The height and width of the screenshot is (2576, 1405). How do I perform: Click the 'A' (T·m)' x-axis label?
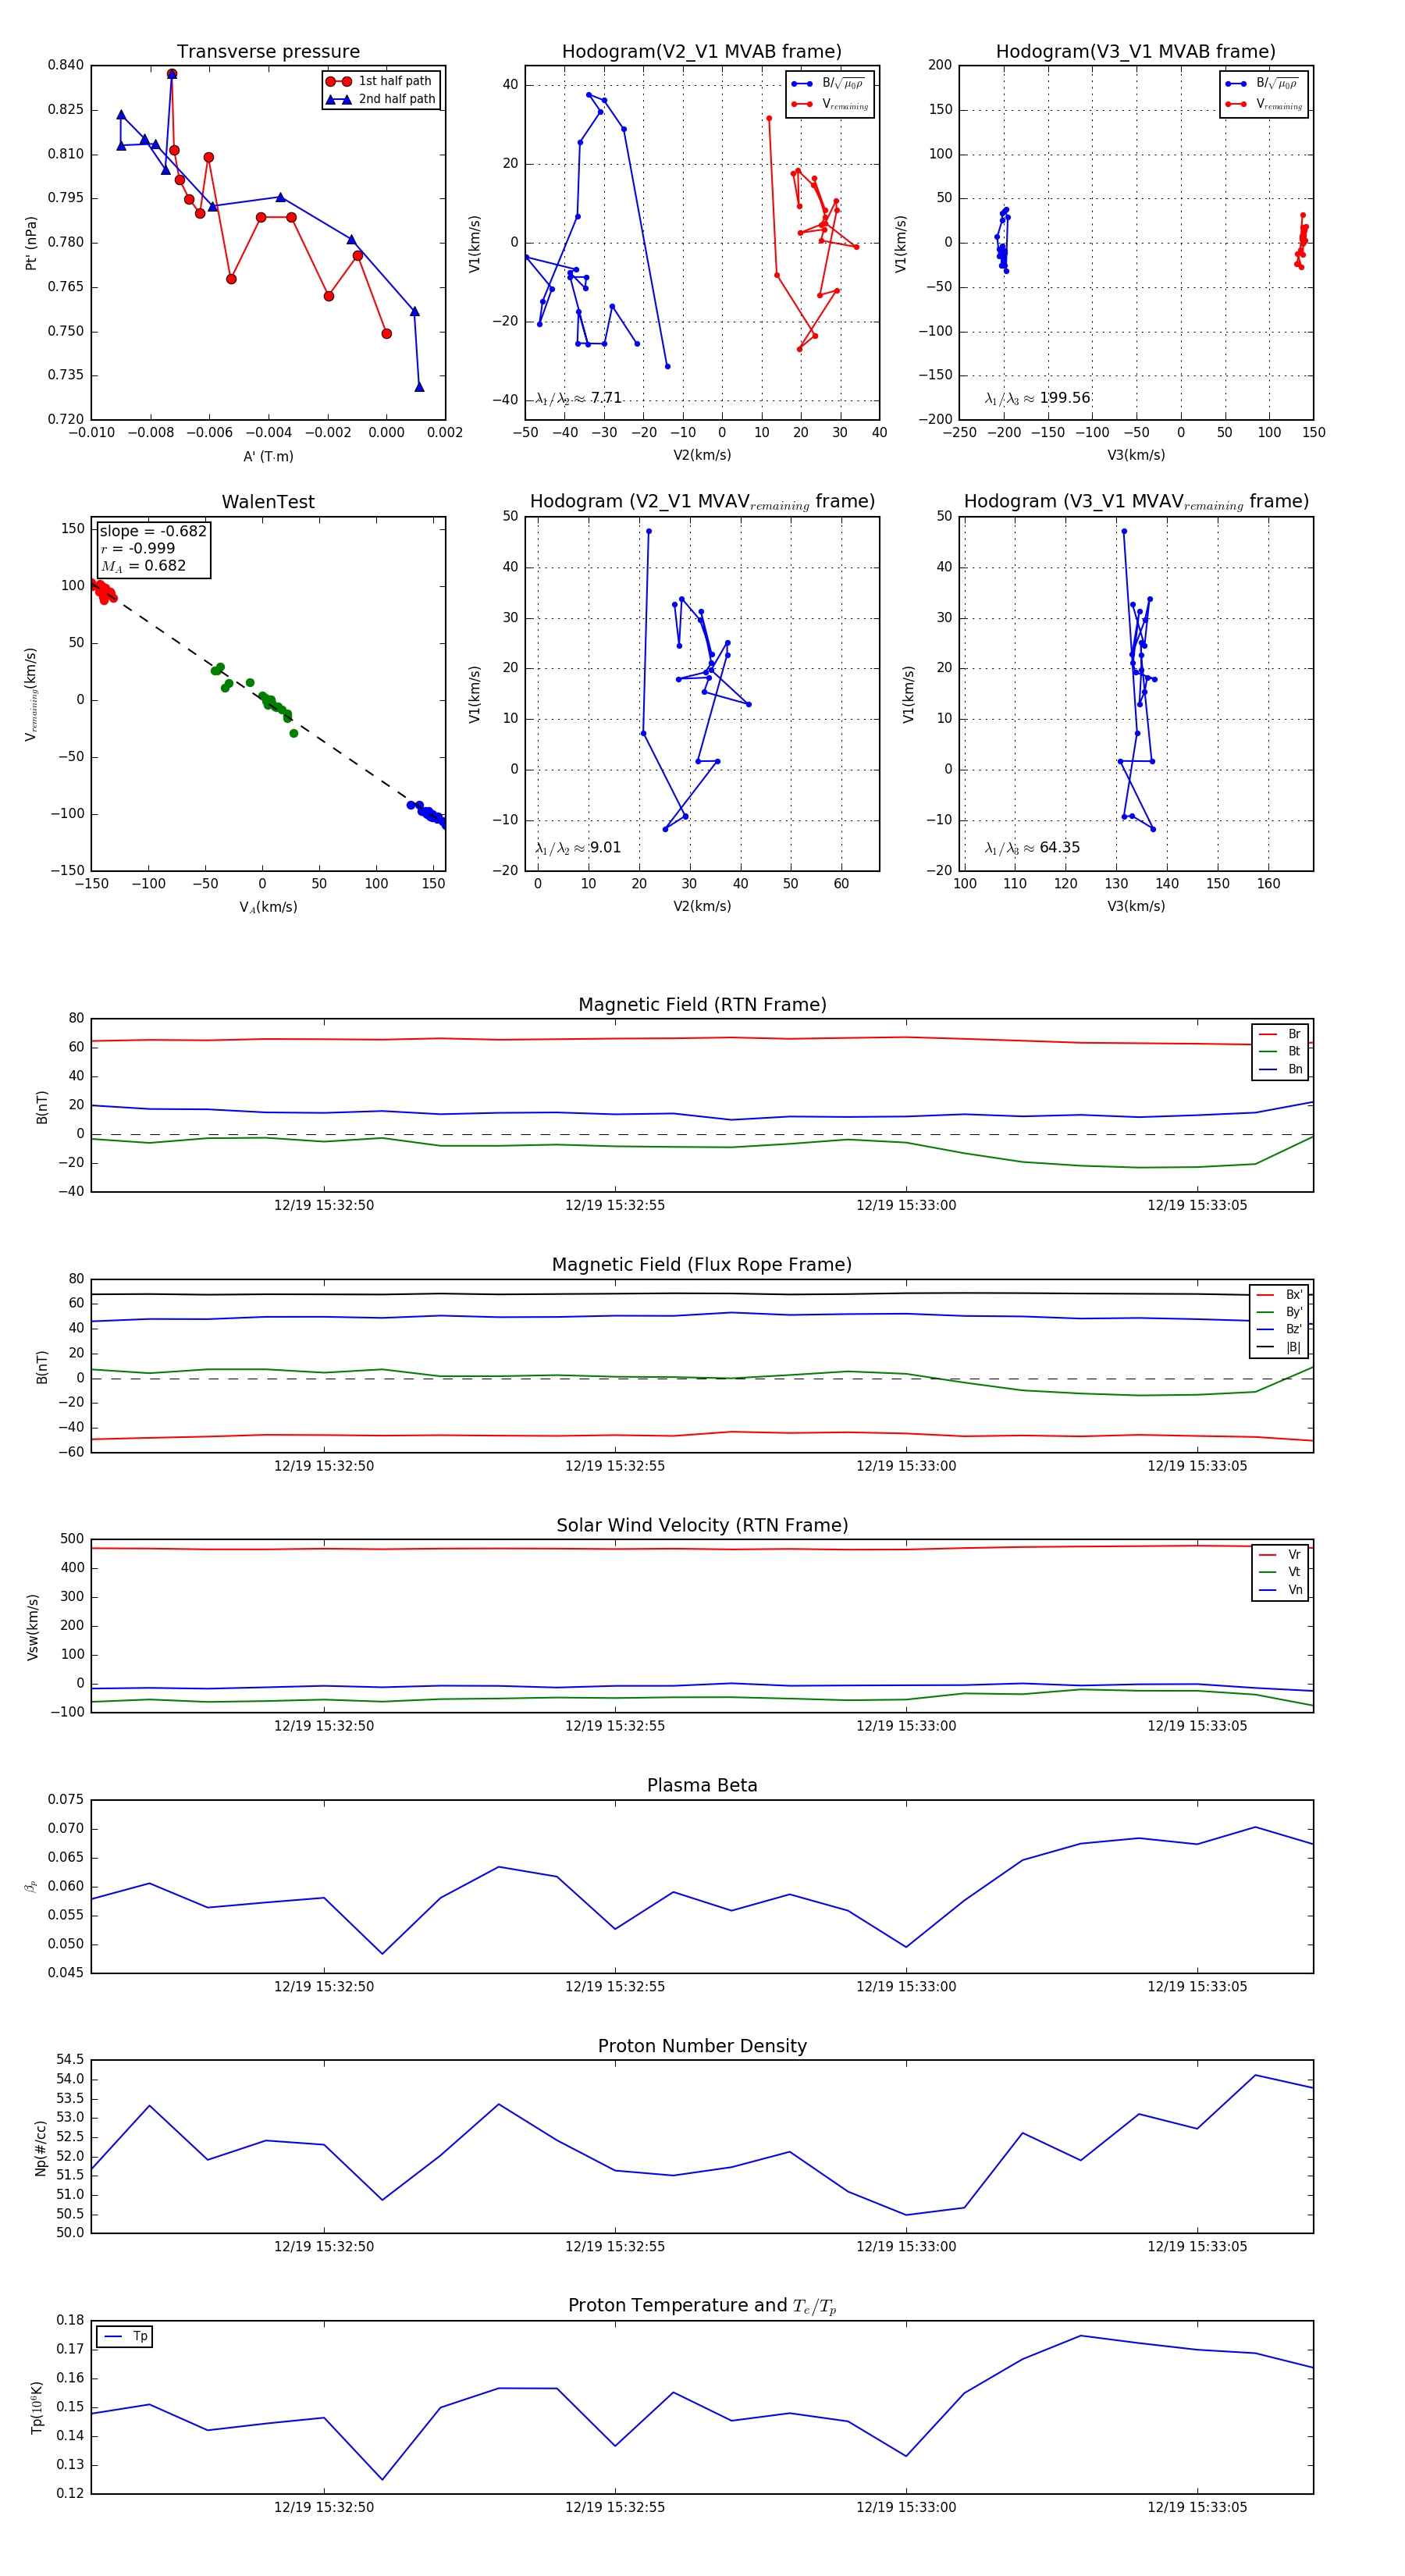point(268,456)
